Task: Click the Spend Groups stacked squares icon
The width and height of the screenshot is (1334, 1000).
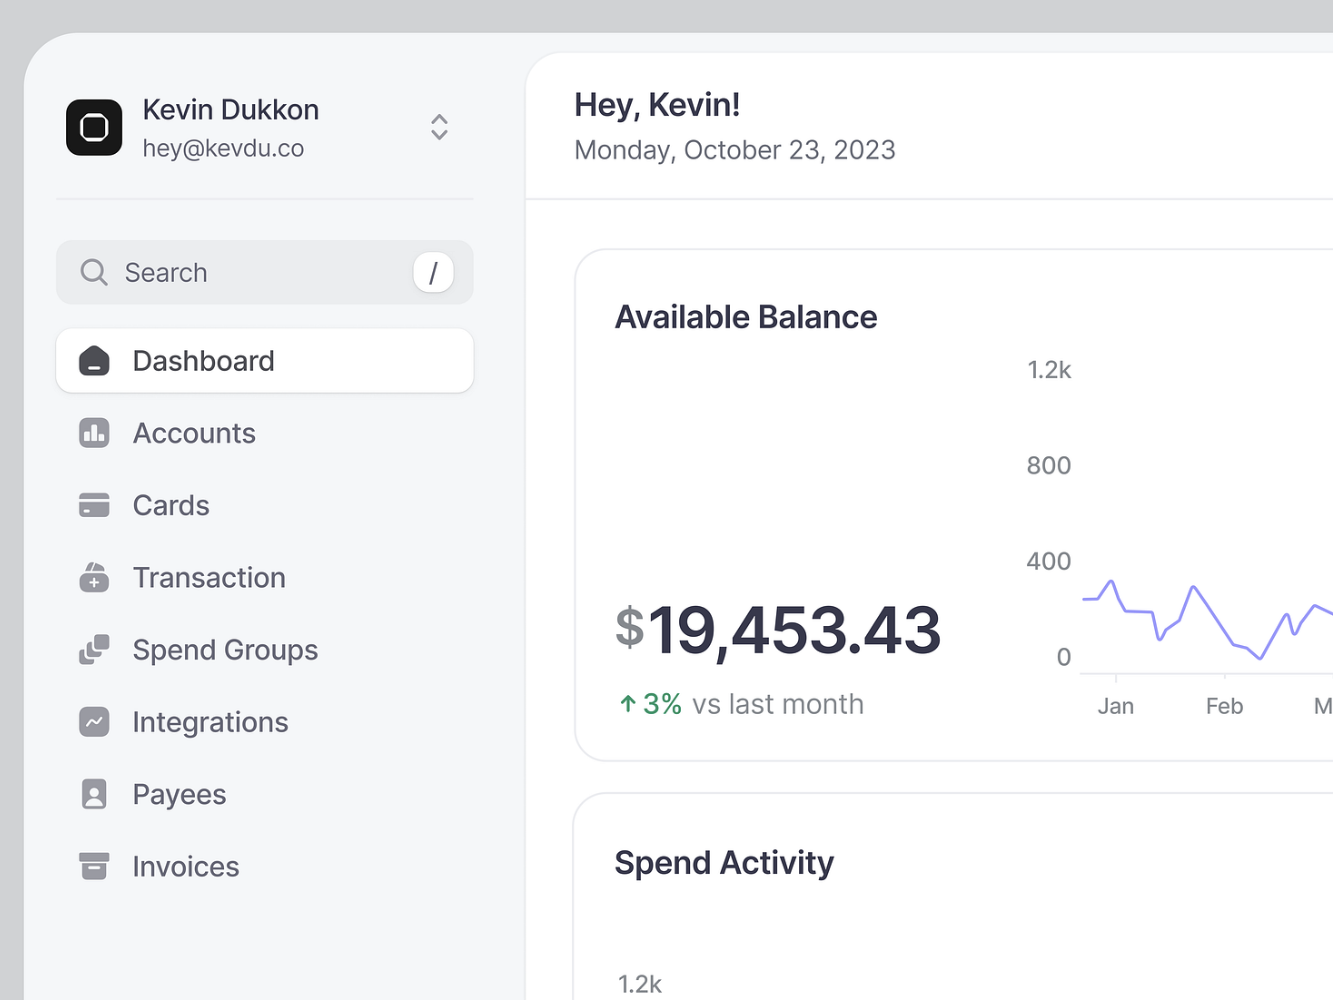Action: pos(94,650)
